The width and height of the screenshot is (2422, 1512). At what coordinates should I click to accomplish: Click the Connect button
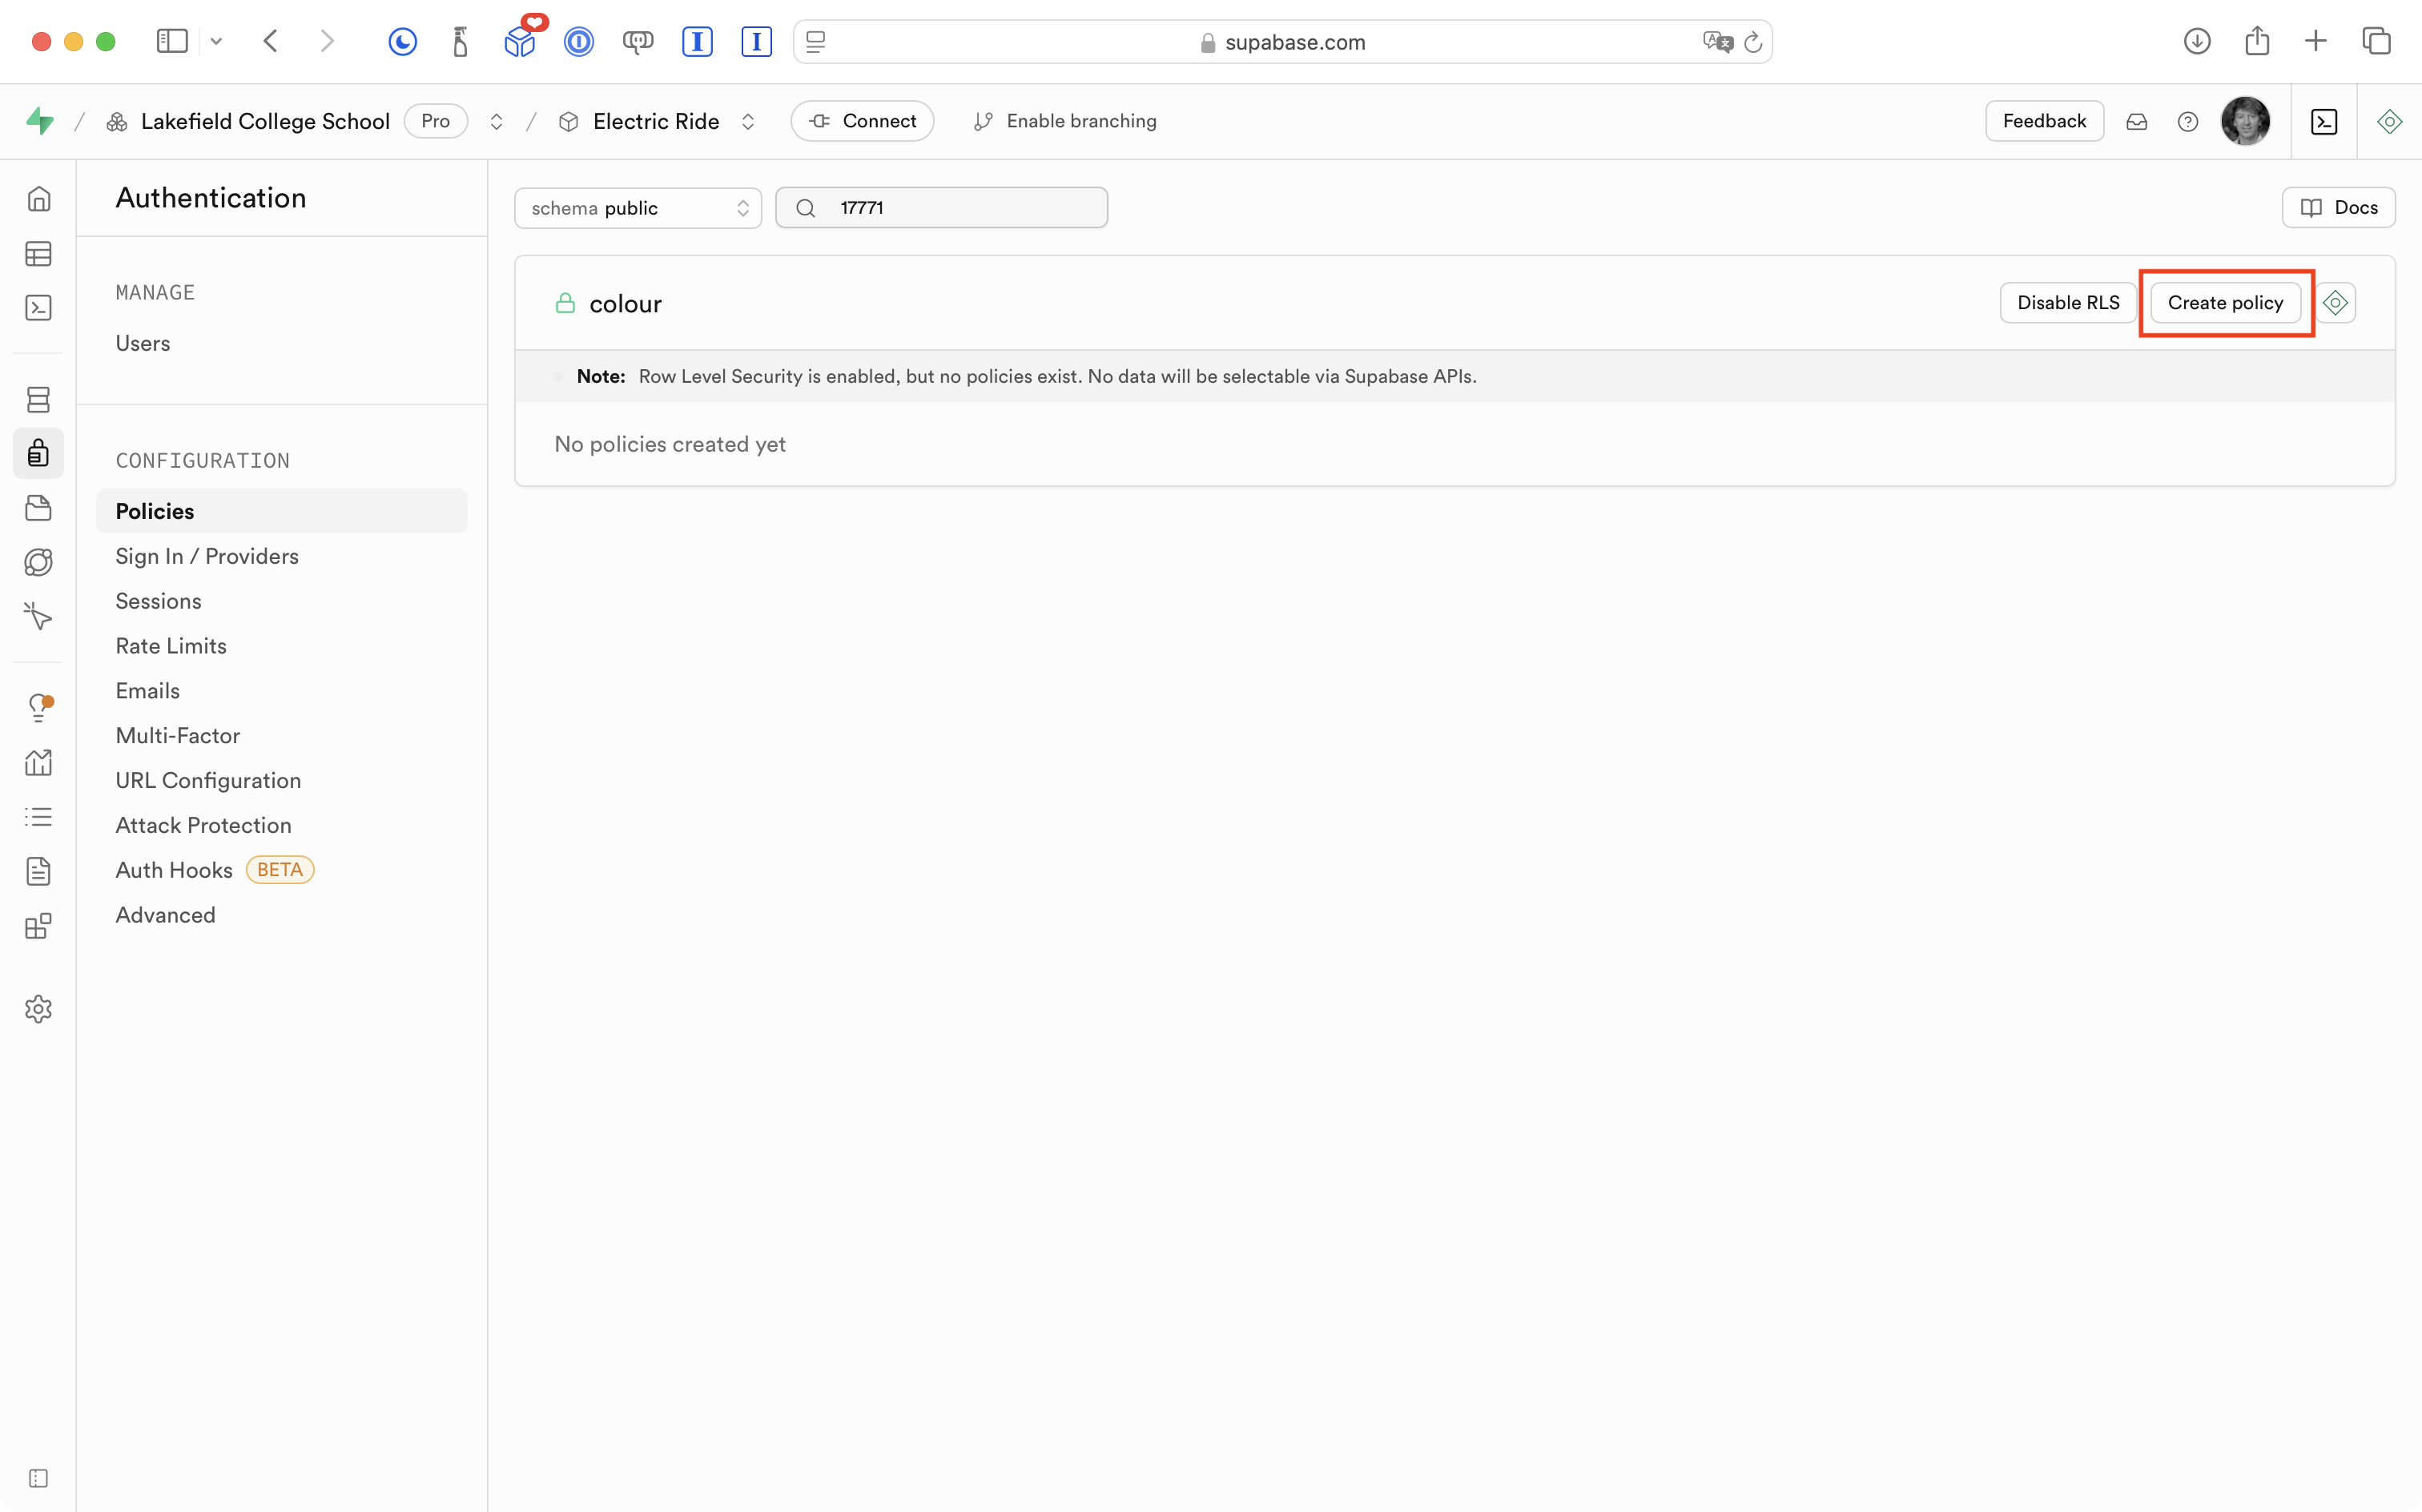[x=862, y=121]
